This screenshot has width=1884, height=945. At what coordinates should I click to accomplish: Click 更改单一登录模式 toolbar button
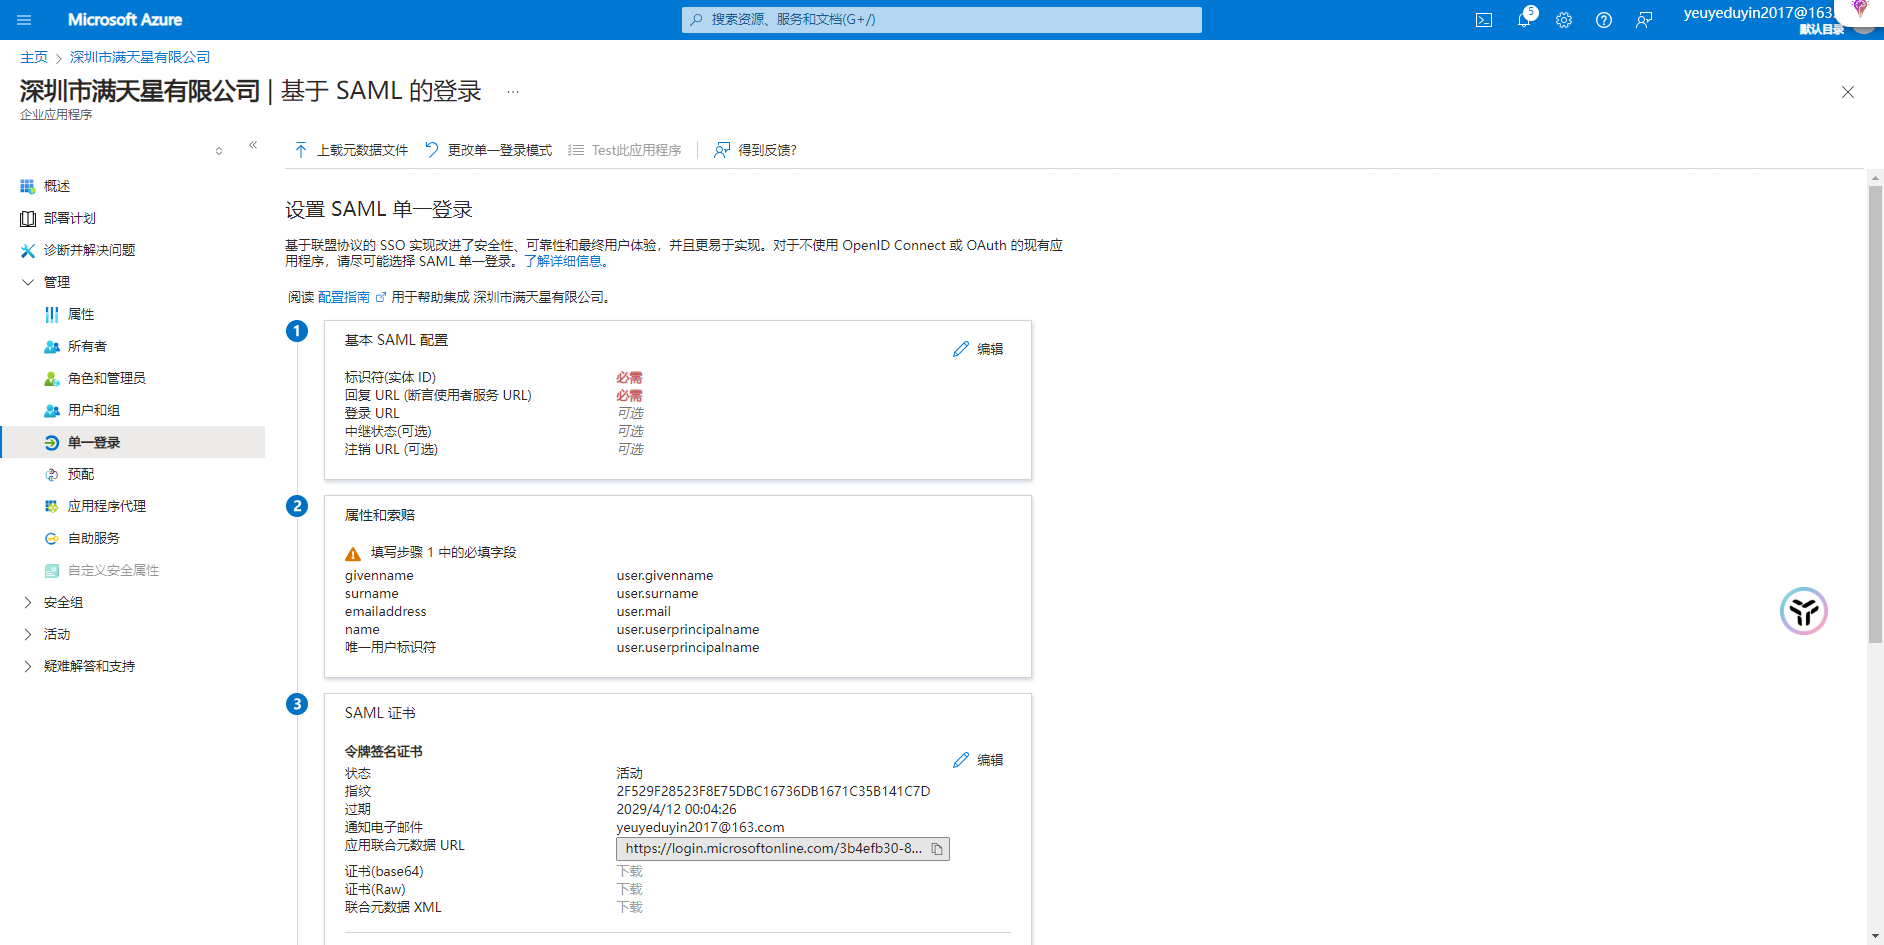(489, 150)
